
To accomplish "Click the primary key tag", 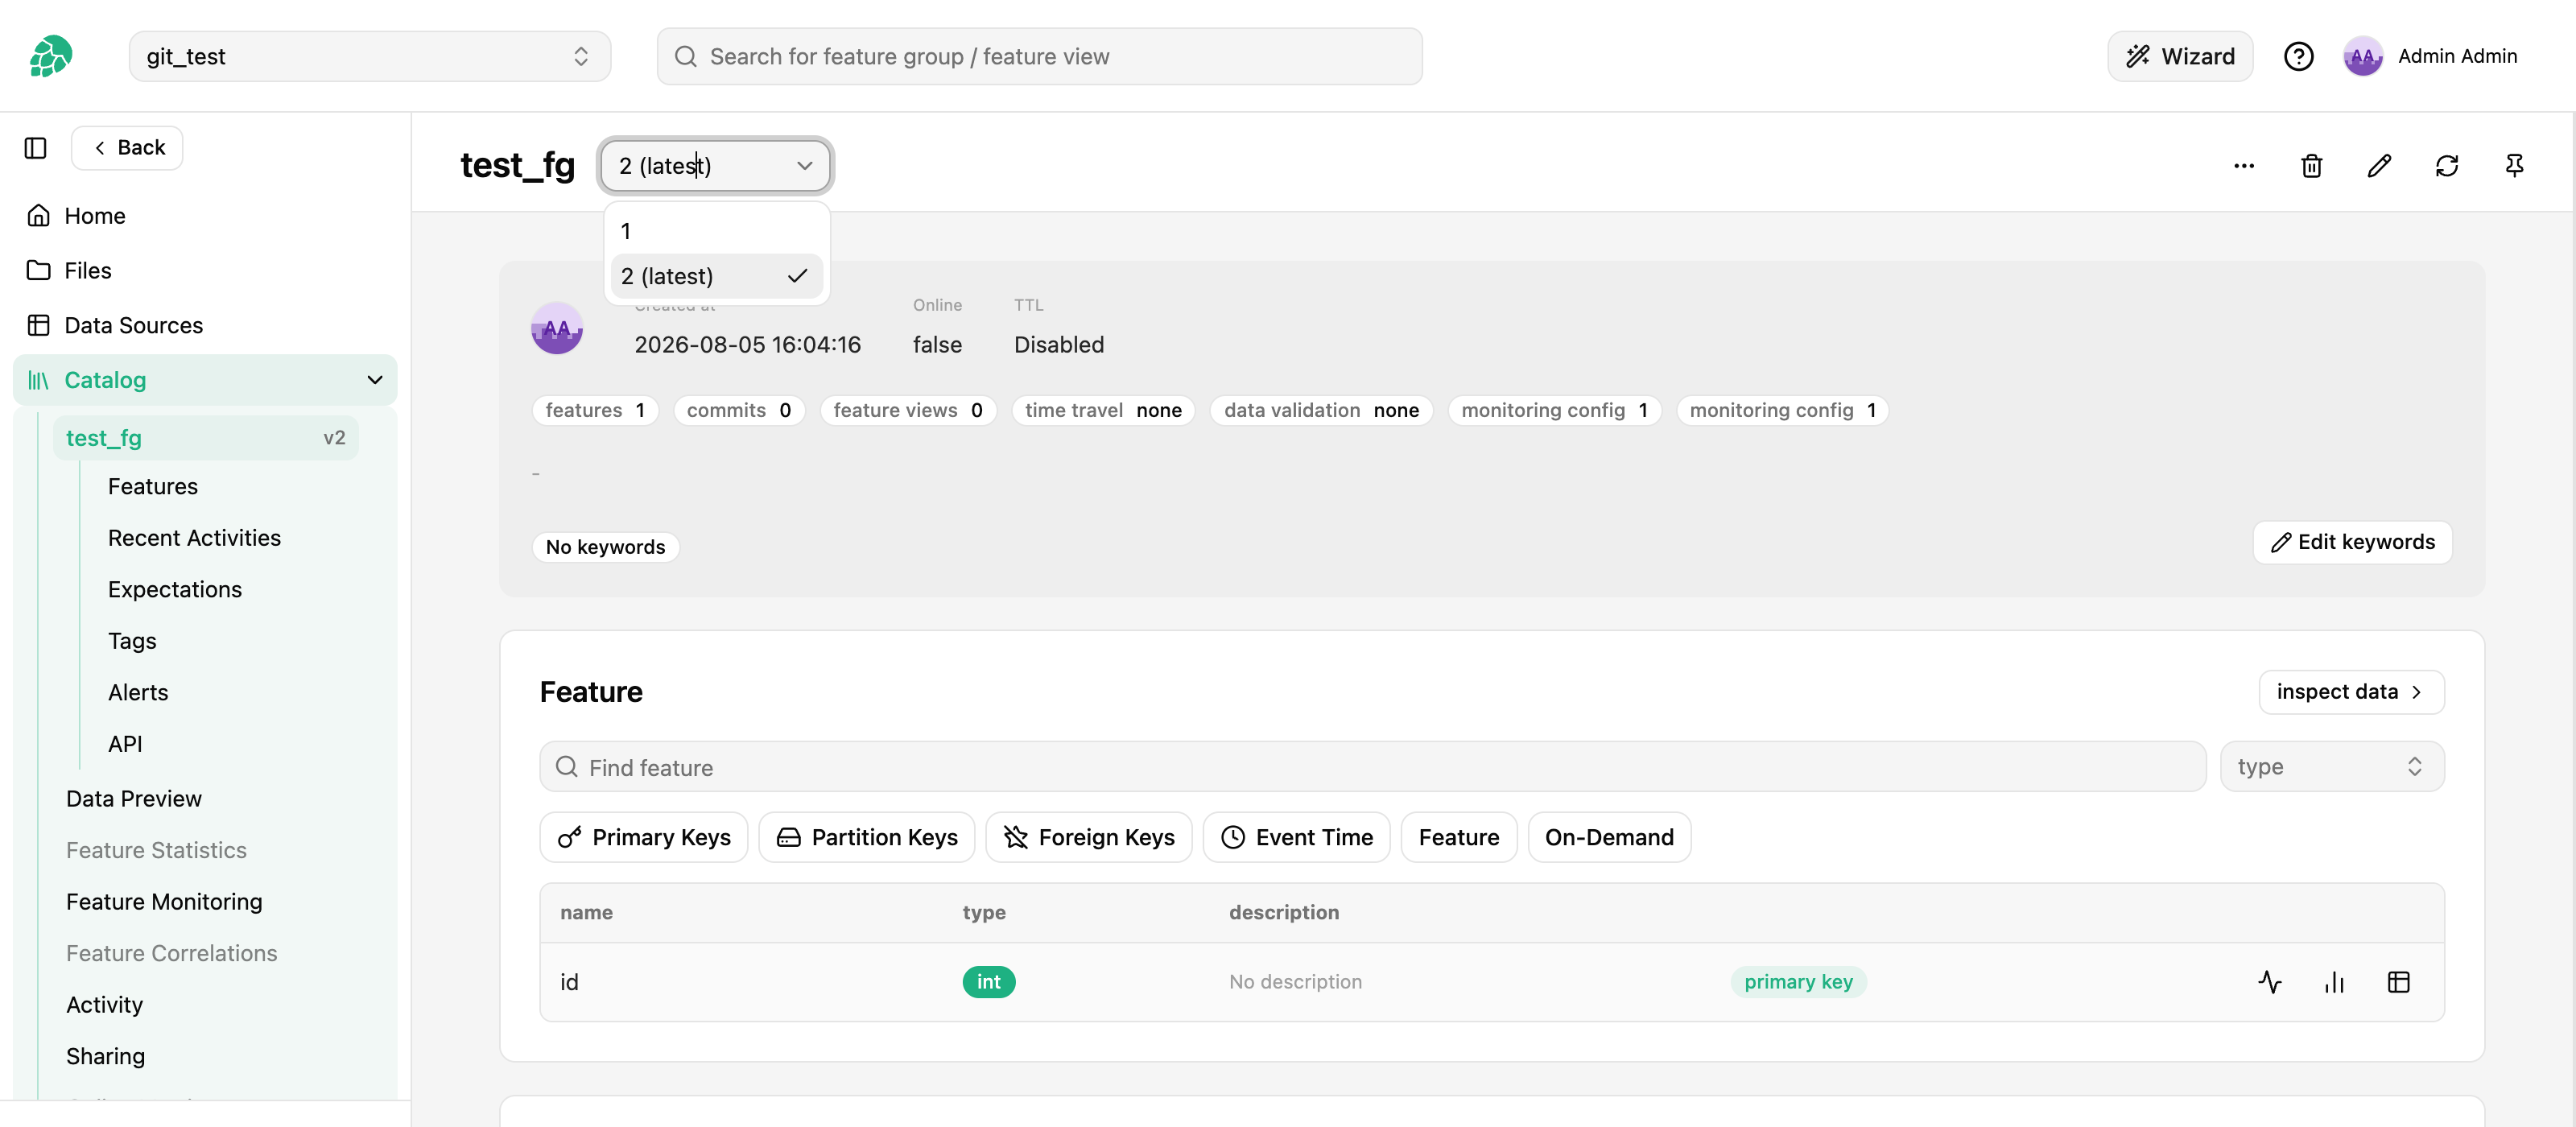I will coord(1798,982).
